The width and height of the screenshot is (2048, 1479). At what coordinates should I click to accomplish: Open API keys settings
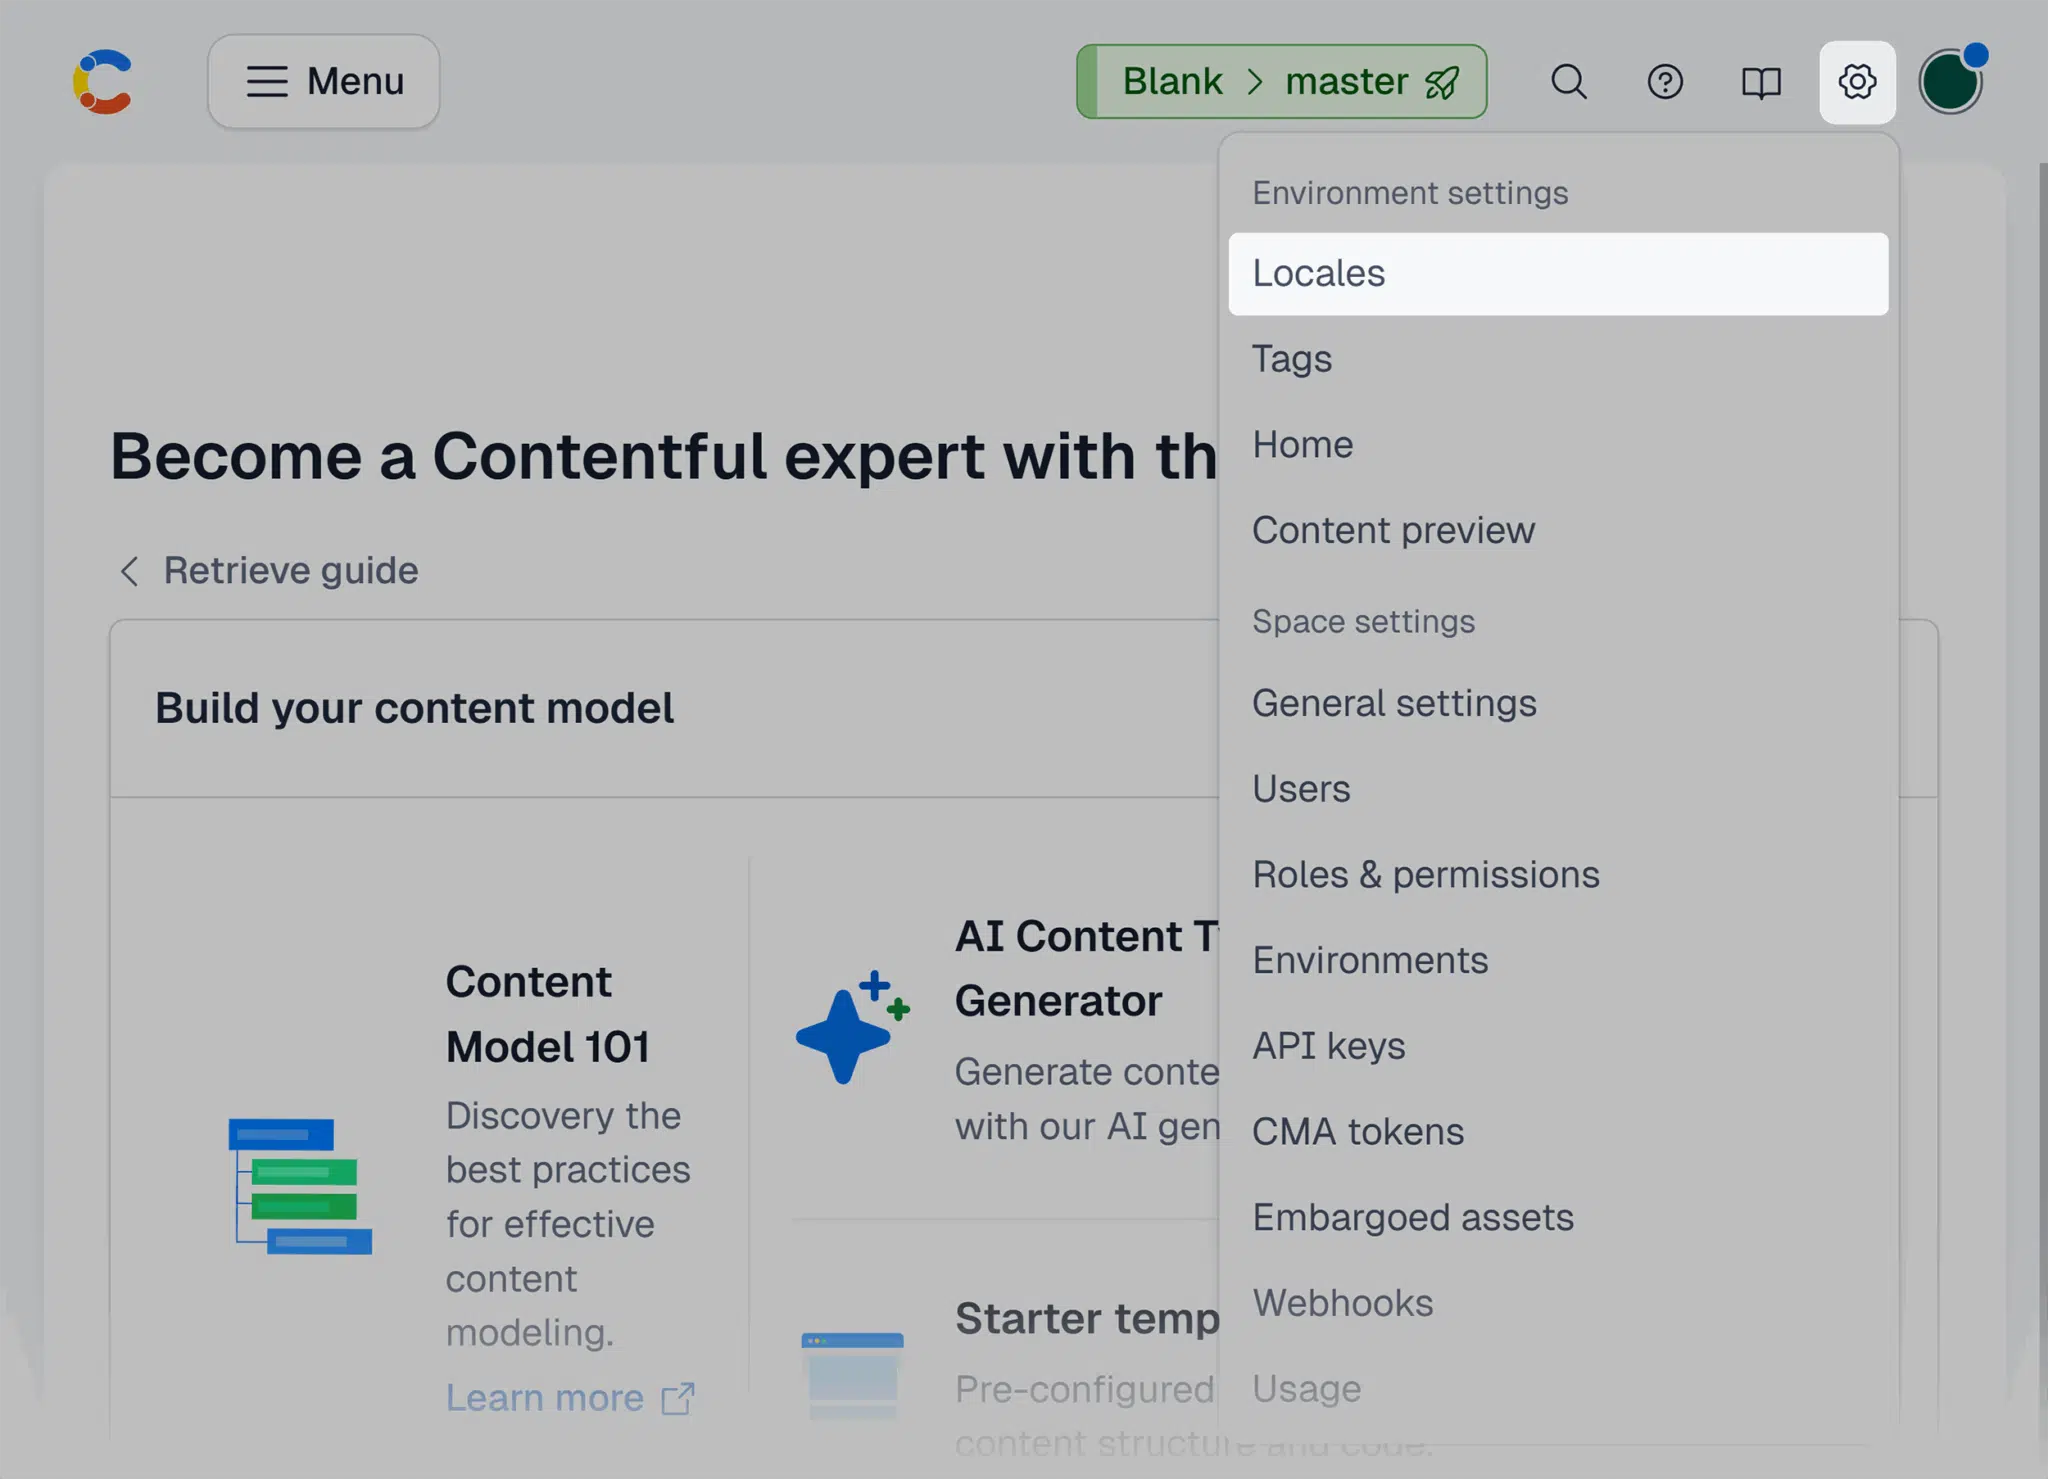[1558, 1046]
